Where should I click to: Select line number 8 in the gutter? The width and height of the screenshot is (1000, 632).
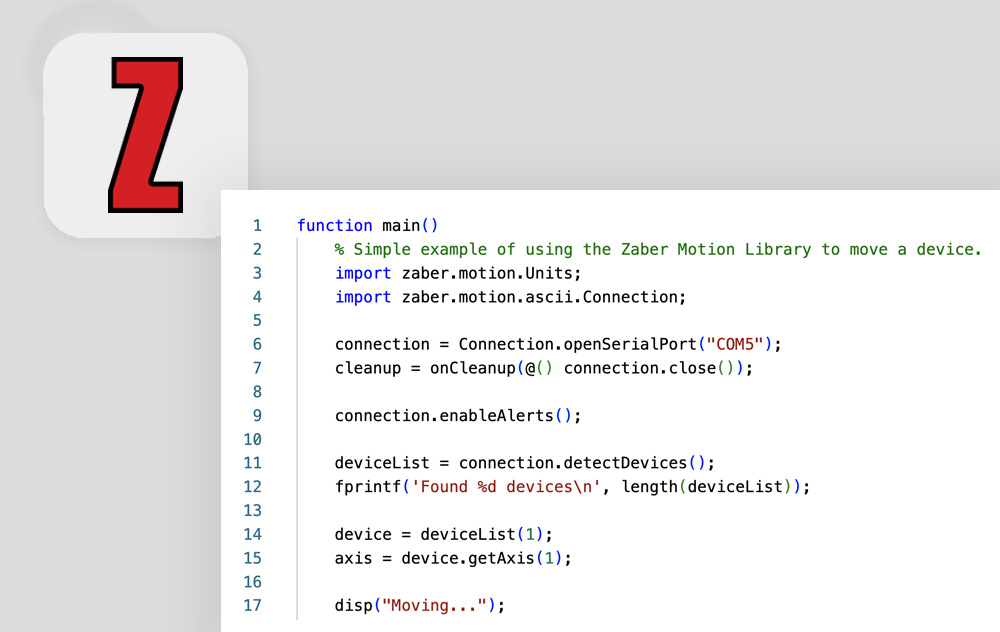(x=257, y=392)
